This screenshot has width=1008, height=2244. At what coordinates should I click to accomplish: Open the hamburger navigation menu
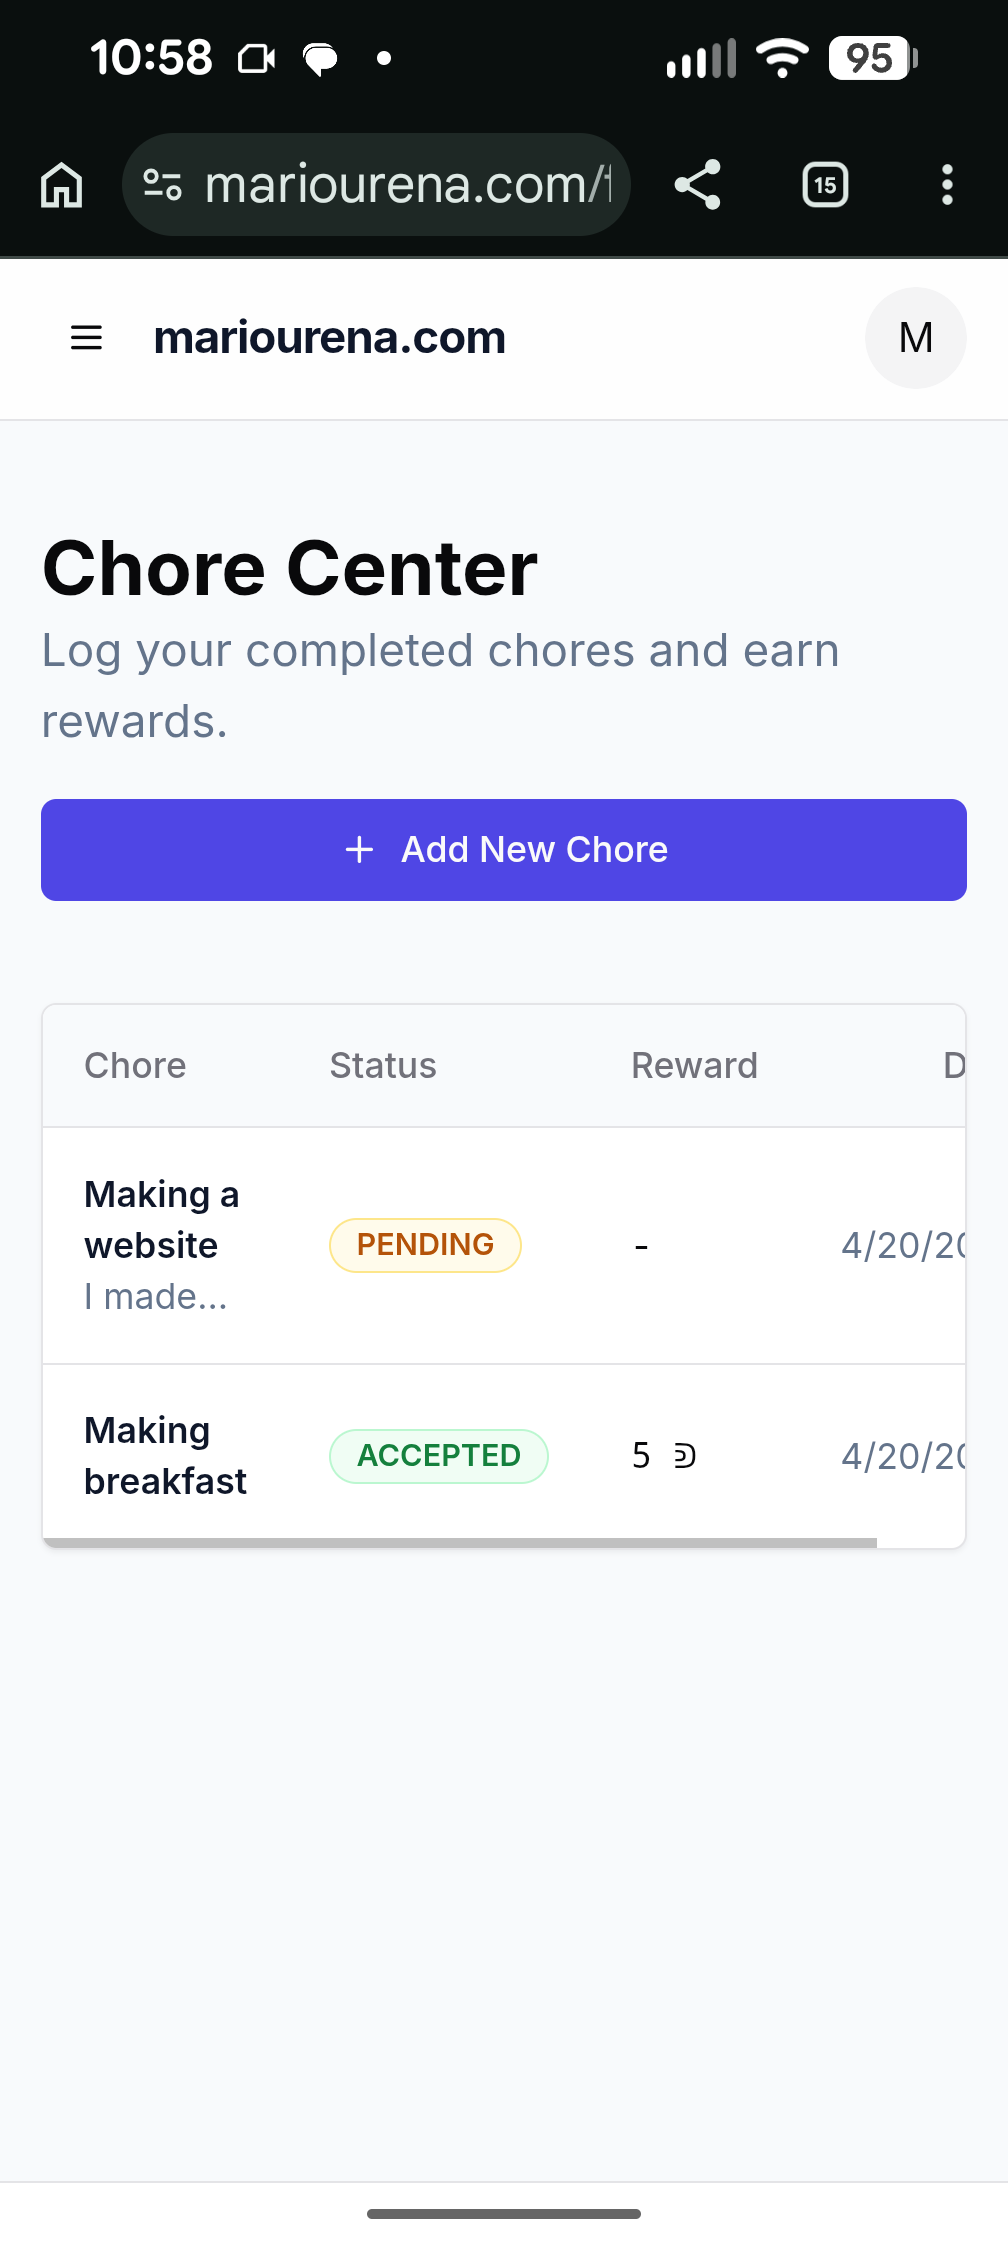[85, 338]
